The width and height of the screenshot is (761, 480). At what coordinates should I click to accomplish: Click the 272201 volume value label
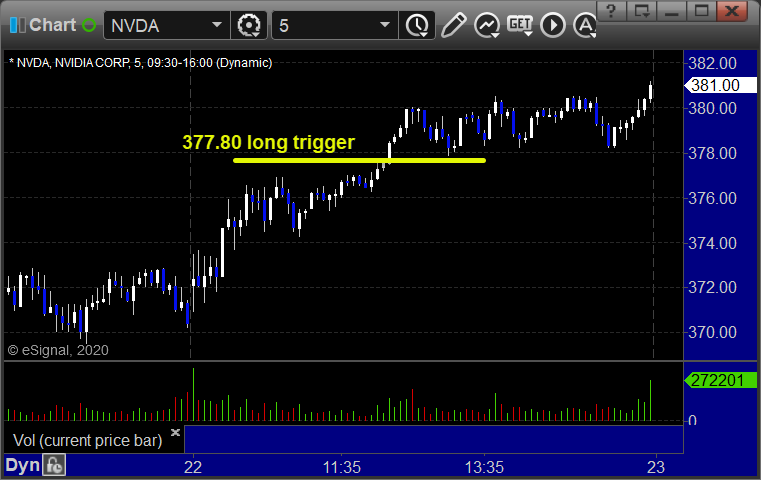click(720, 380)
